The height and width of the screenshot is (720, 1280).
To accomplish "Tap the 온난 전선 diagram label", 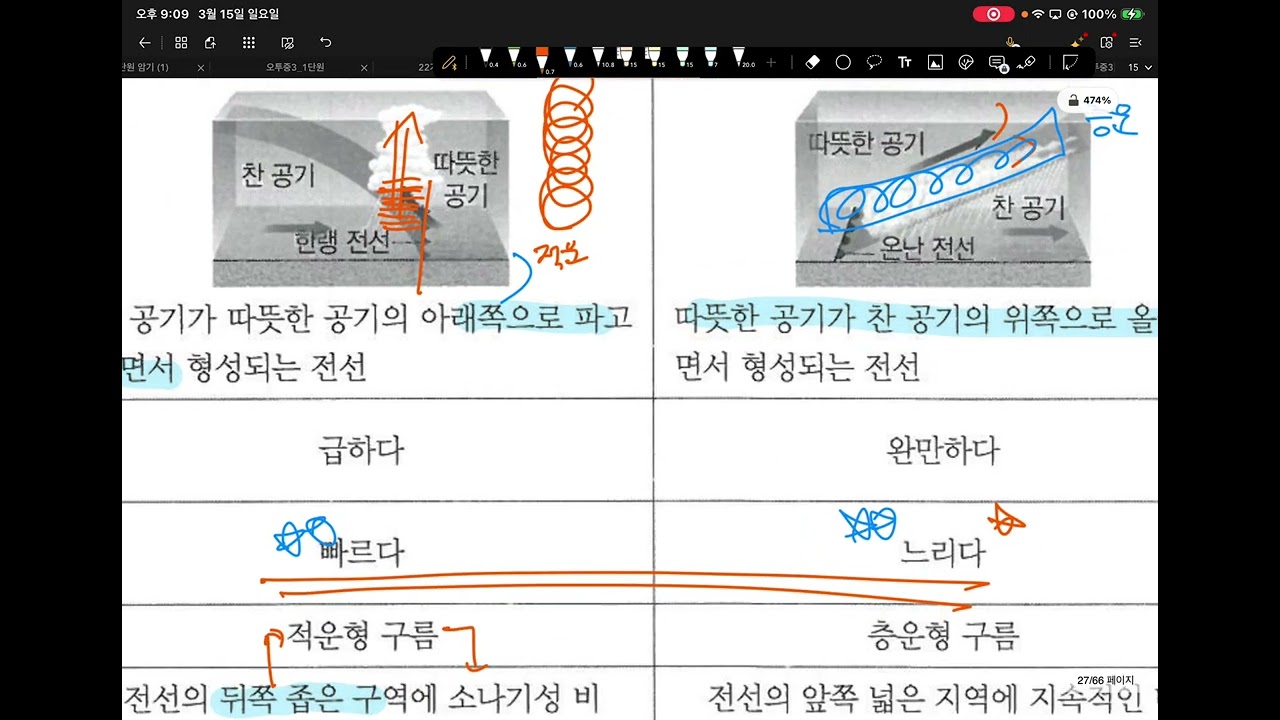I will point(927,248).
